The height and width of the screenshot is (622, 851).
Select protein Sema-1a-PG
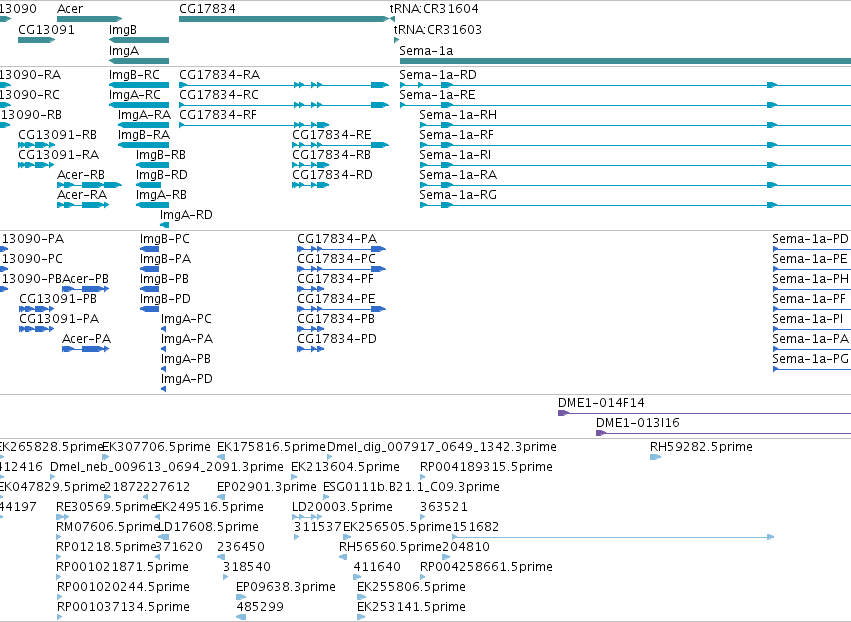(x=812, y=369)
